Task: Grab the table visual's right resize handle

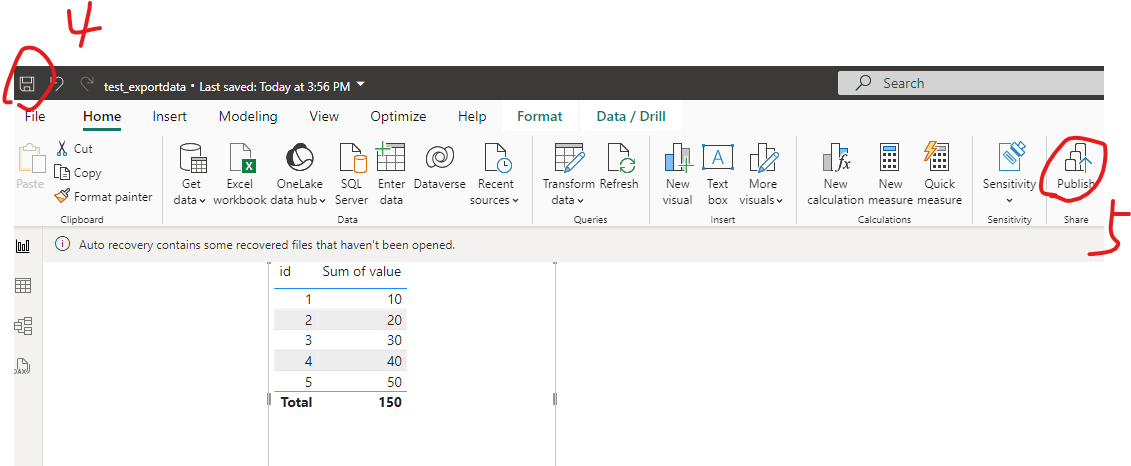Action: click(555, 399)
